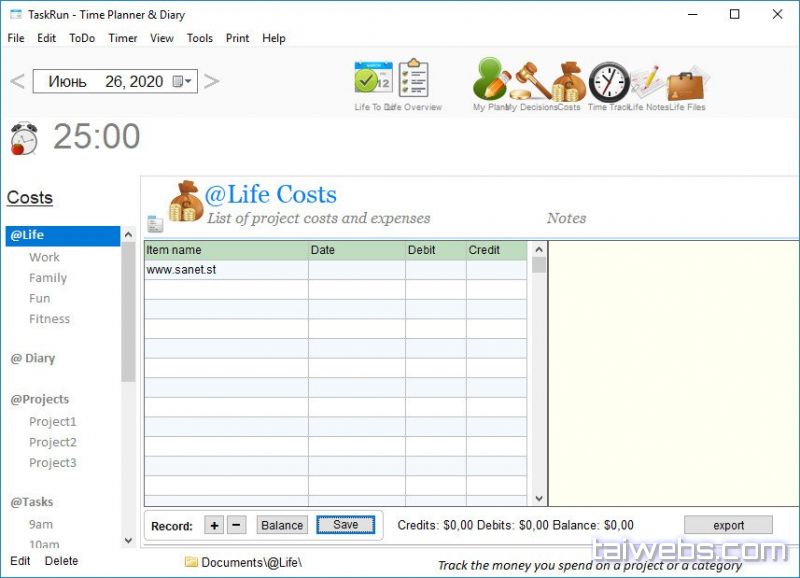
Task: Open the date picker calendar dropdown
Action: 183,82
